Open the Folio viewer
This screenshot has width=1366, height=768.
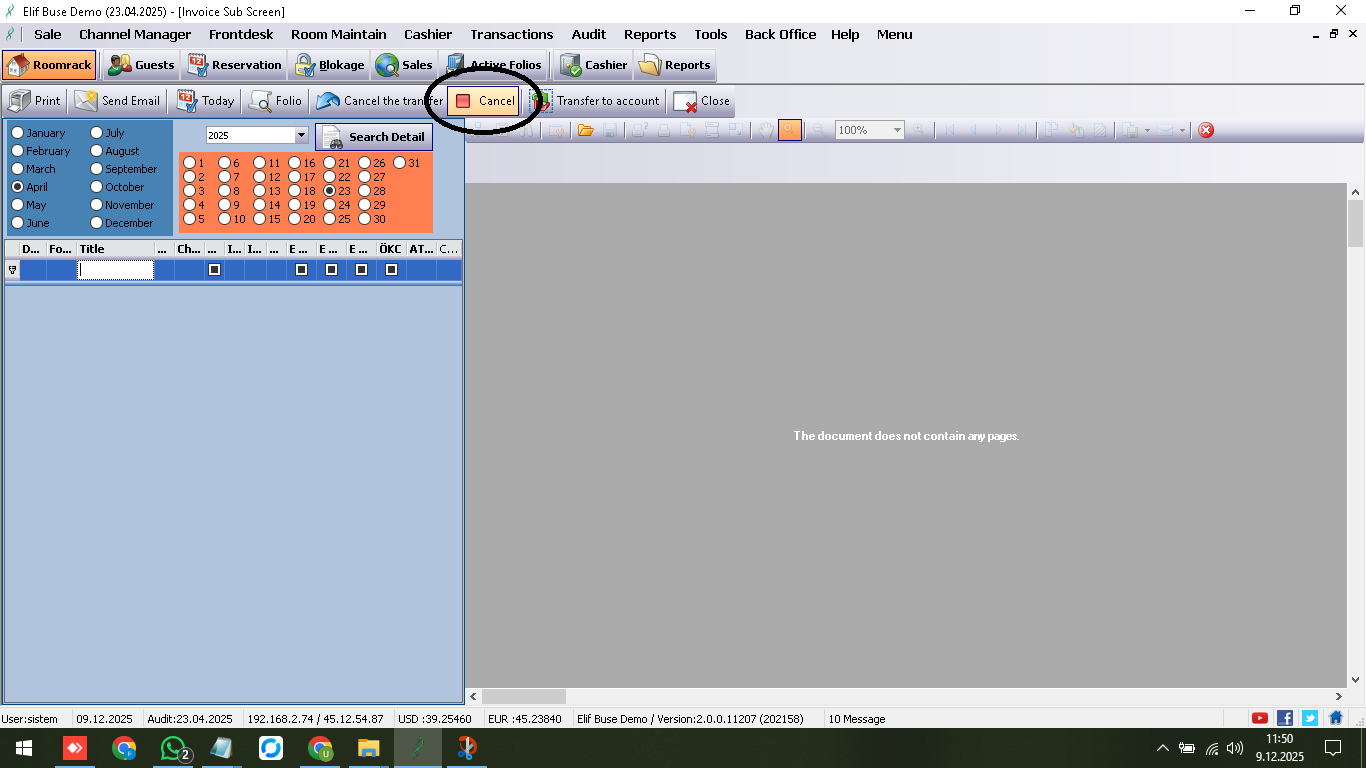coord(276,101)
